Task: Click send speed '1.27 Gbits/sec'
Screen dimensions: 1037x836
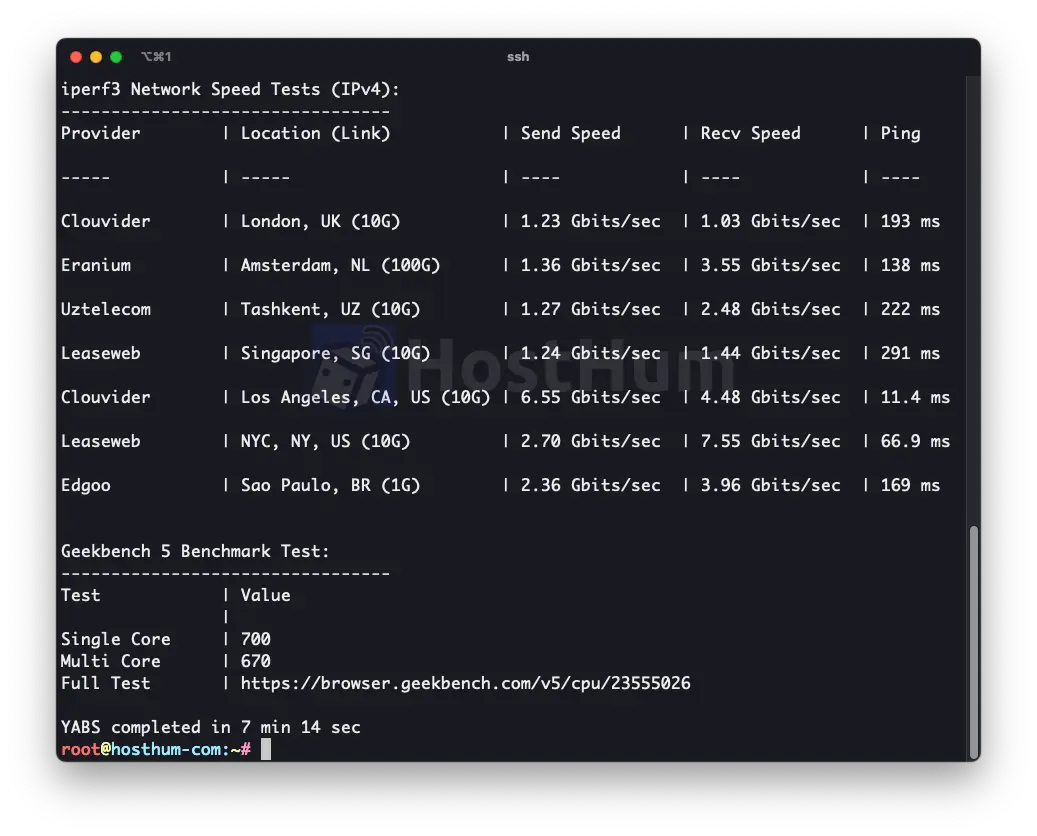Action: 591,309
